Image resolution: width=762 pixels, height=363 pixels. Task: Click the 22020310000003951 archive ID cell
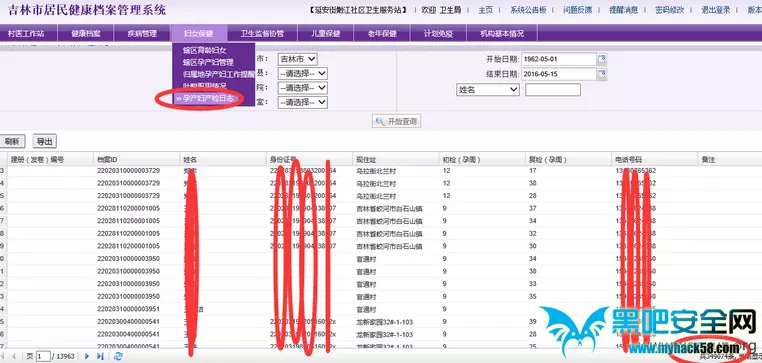pos(128,310)
